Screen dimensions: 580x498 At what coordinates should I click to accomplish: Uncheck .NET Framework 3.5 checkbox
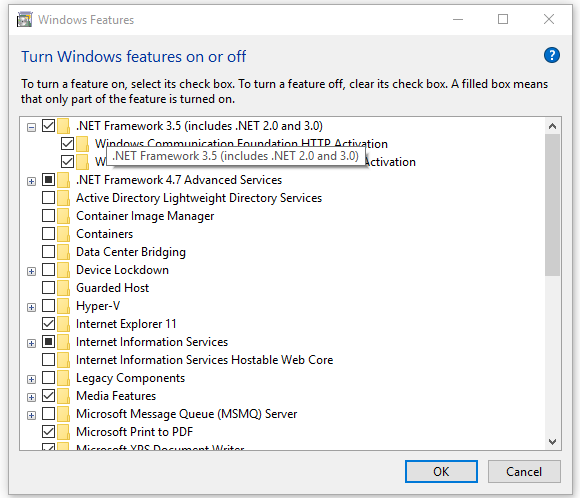point(48,125)
